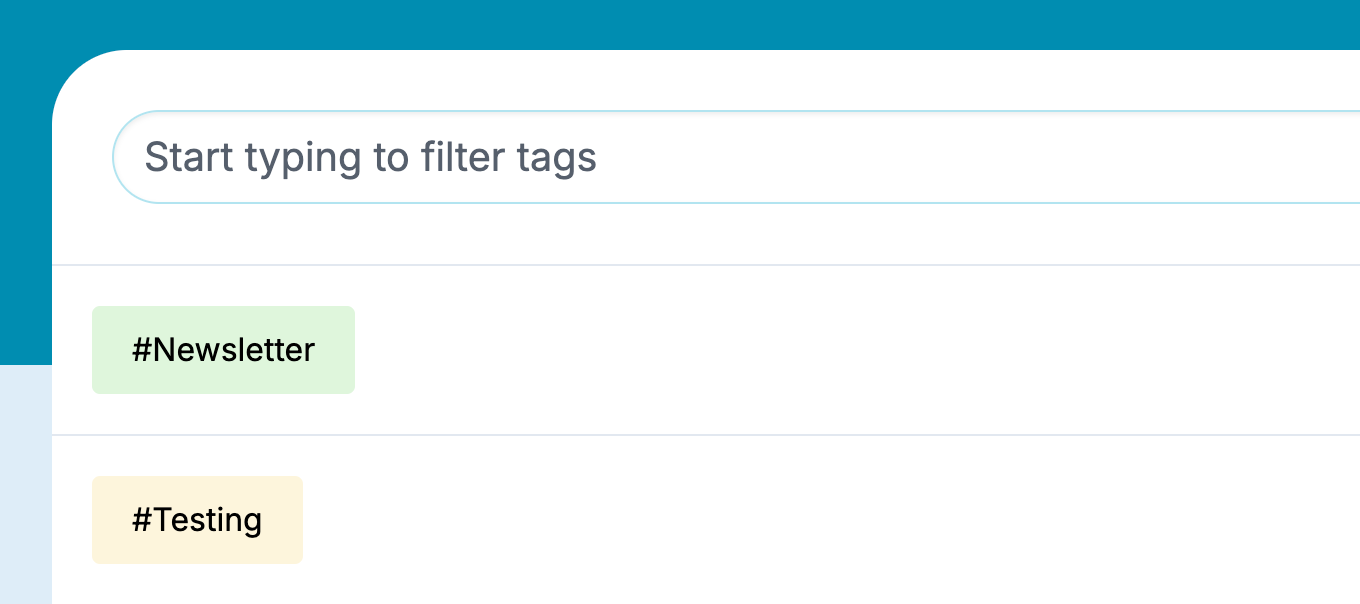The height and width of the screenshot is (604, 1360).
Task: Open the #Testing tag row
Action: pyautogui.click(x=600, y=519)
